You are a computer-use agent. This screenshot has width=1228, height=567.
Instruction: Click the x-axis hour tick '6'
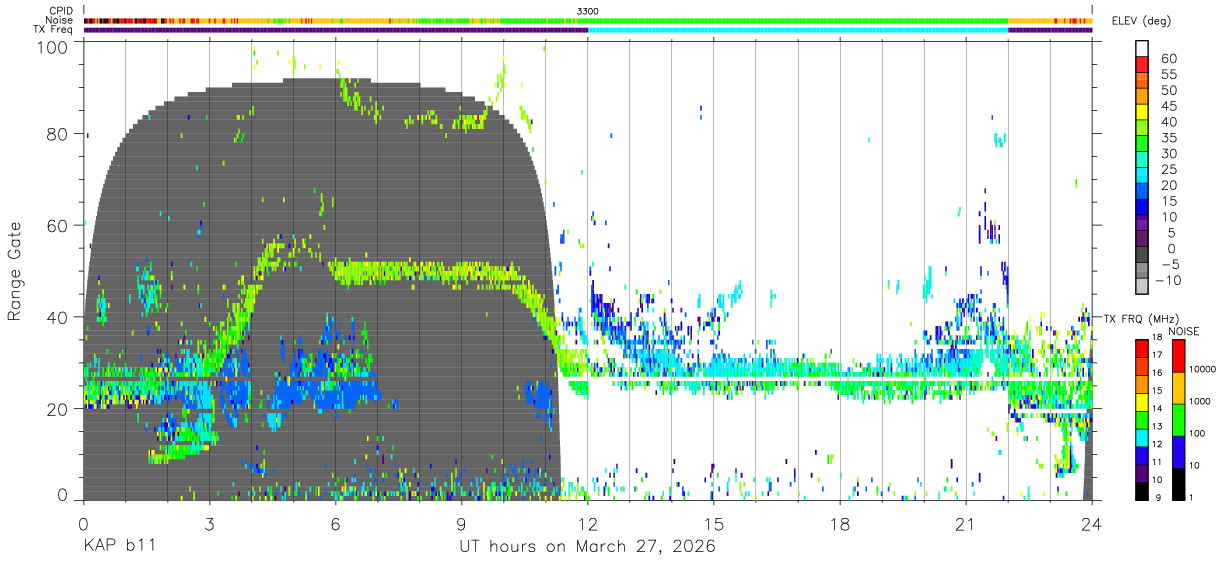tap(335, 523)
